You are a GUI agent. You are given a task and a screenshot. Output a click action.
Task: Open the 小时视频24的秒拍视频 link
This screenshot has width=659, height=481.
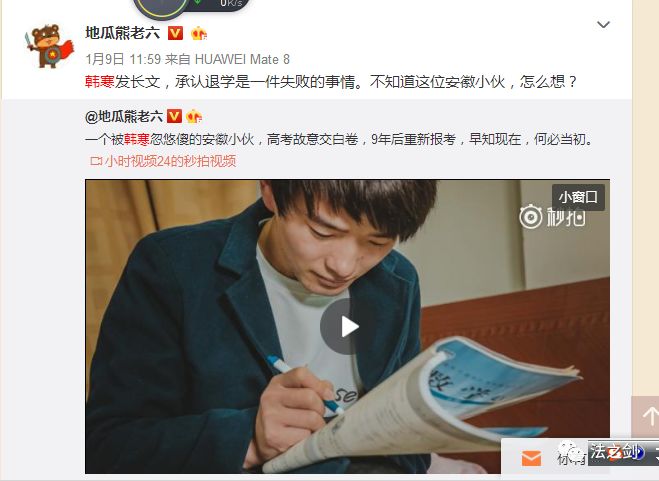[x=163, y=161]
